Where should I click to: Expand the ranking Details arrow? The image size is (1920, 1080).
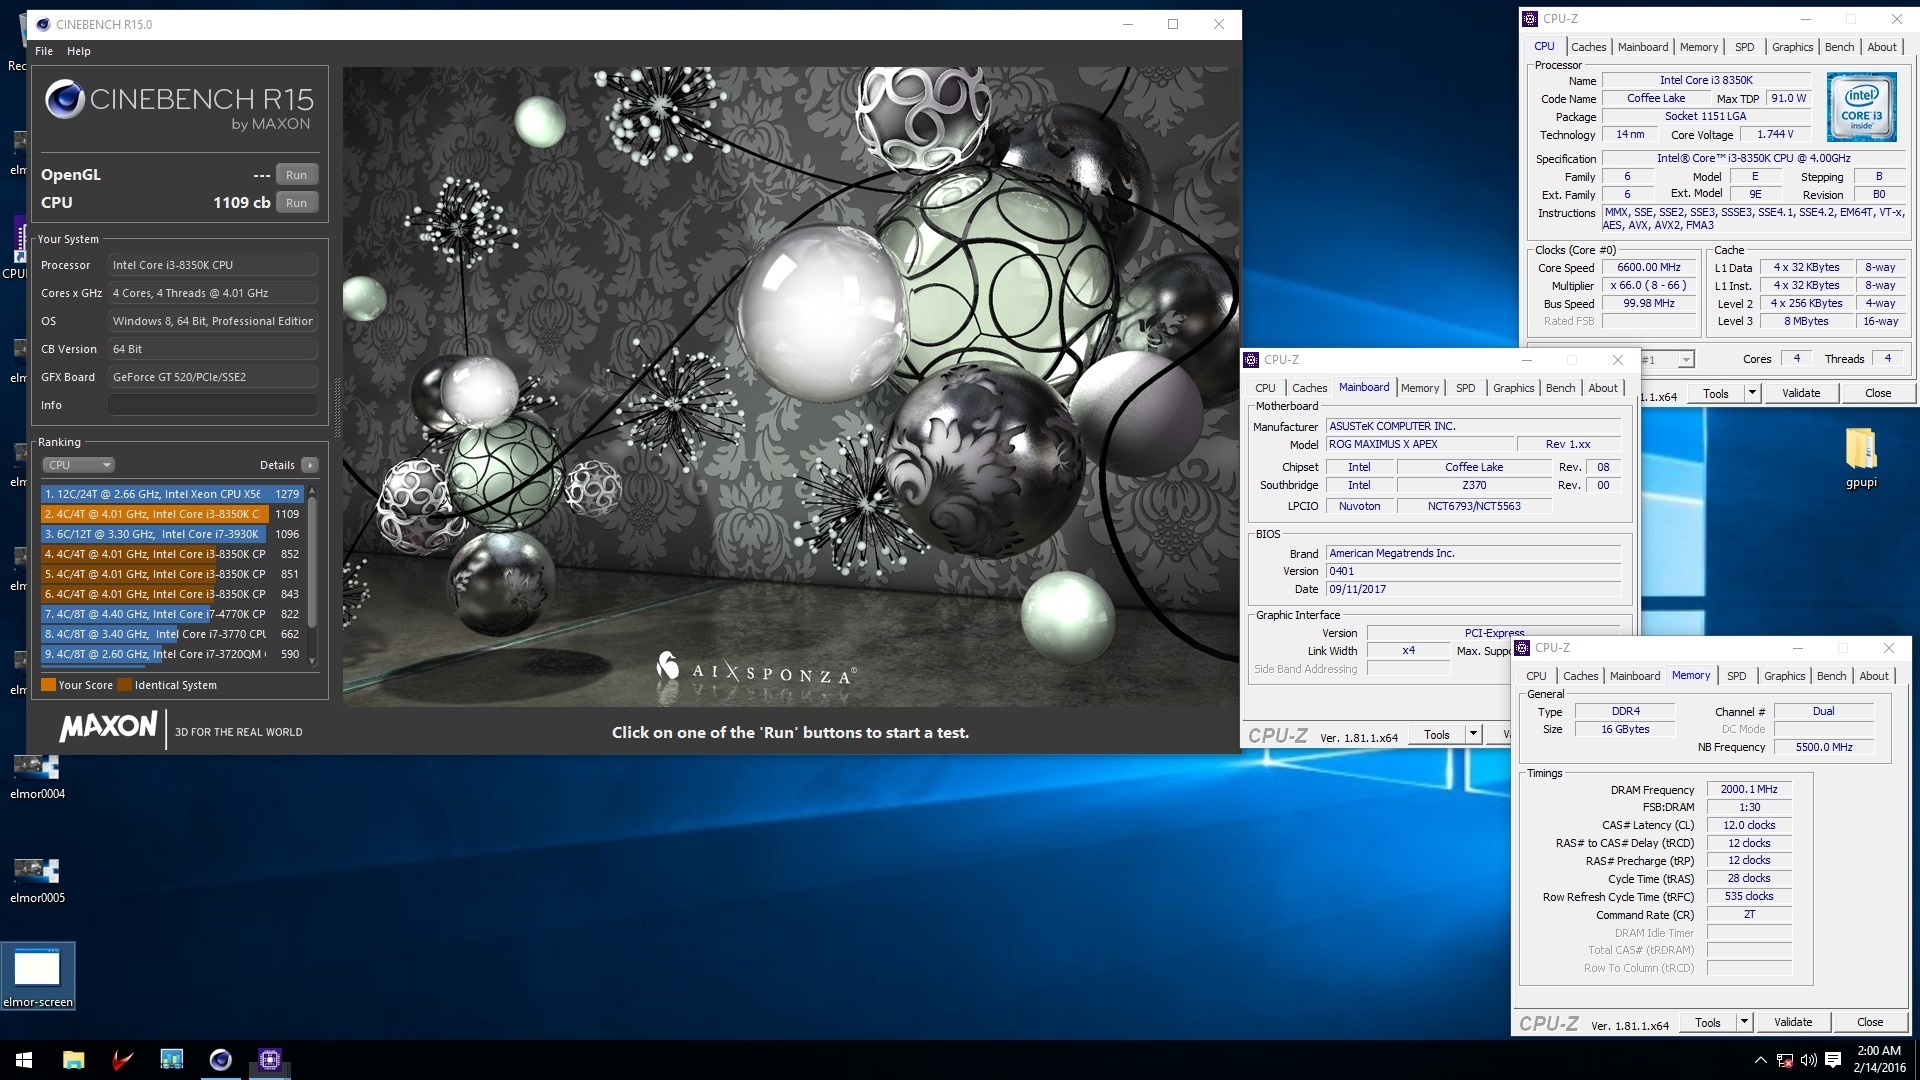(x=310, y=465)
